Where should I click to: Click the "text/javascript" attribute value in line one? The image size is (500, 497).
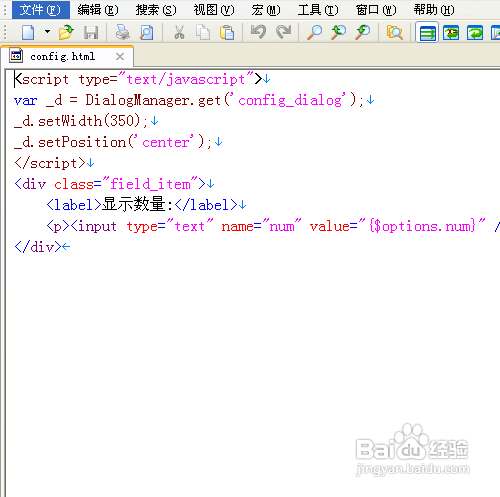coord(186,79)
